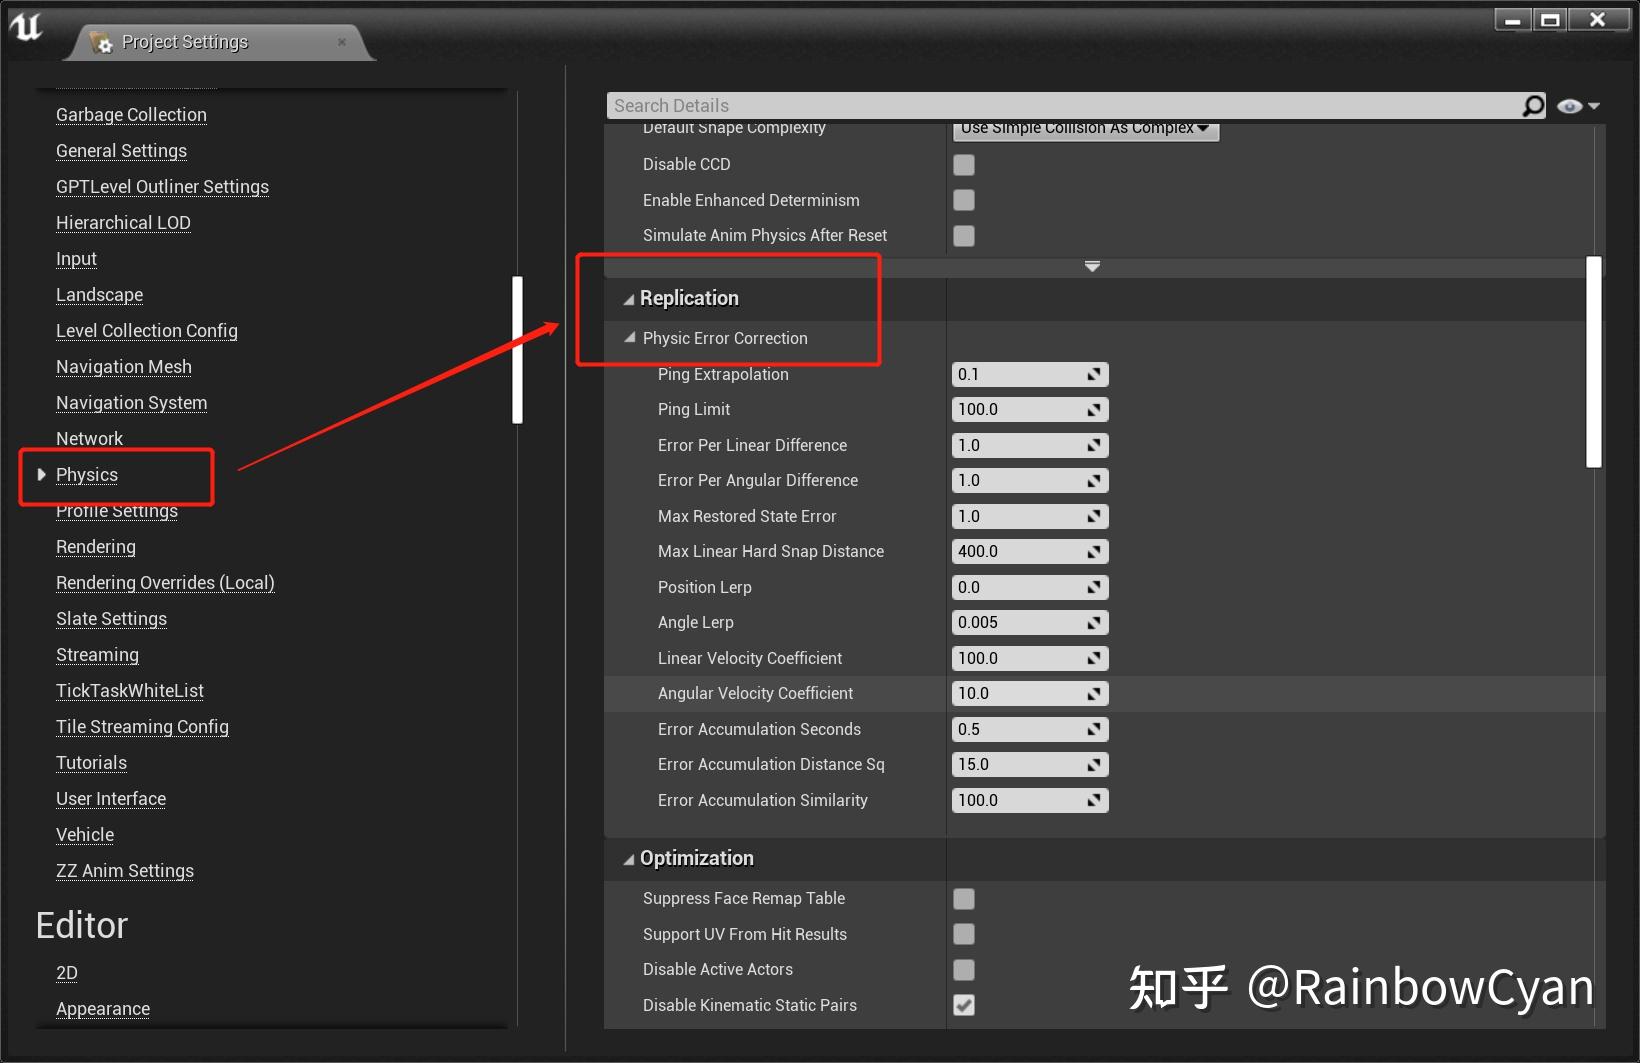This screenshot has width=1640, height=1063.
Task: Click the override icon beside Max Linear Hard Snap Distance
Action: click(x=1095, y=551)
